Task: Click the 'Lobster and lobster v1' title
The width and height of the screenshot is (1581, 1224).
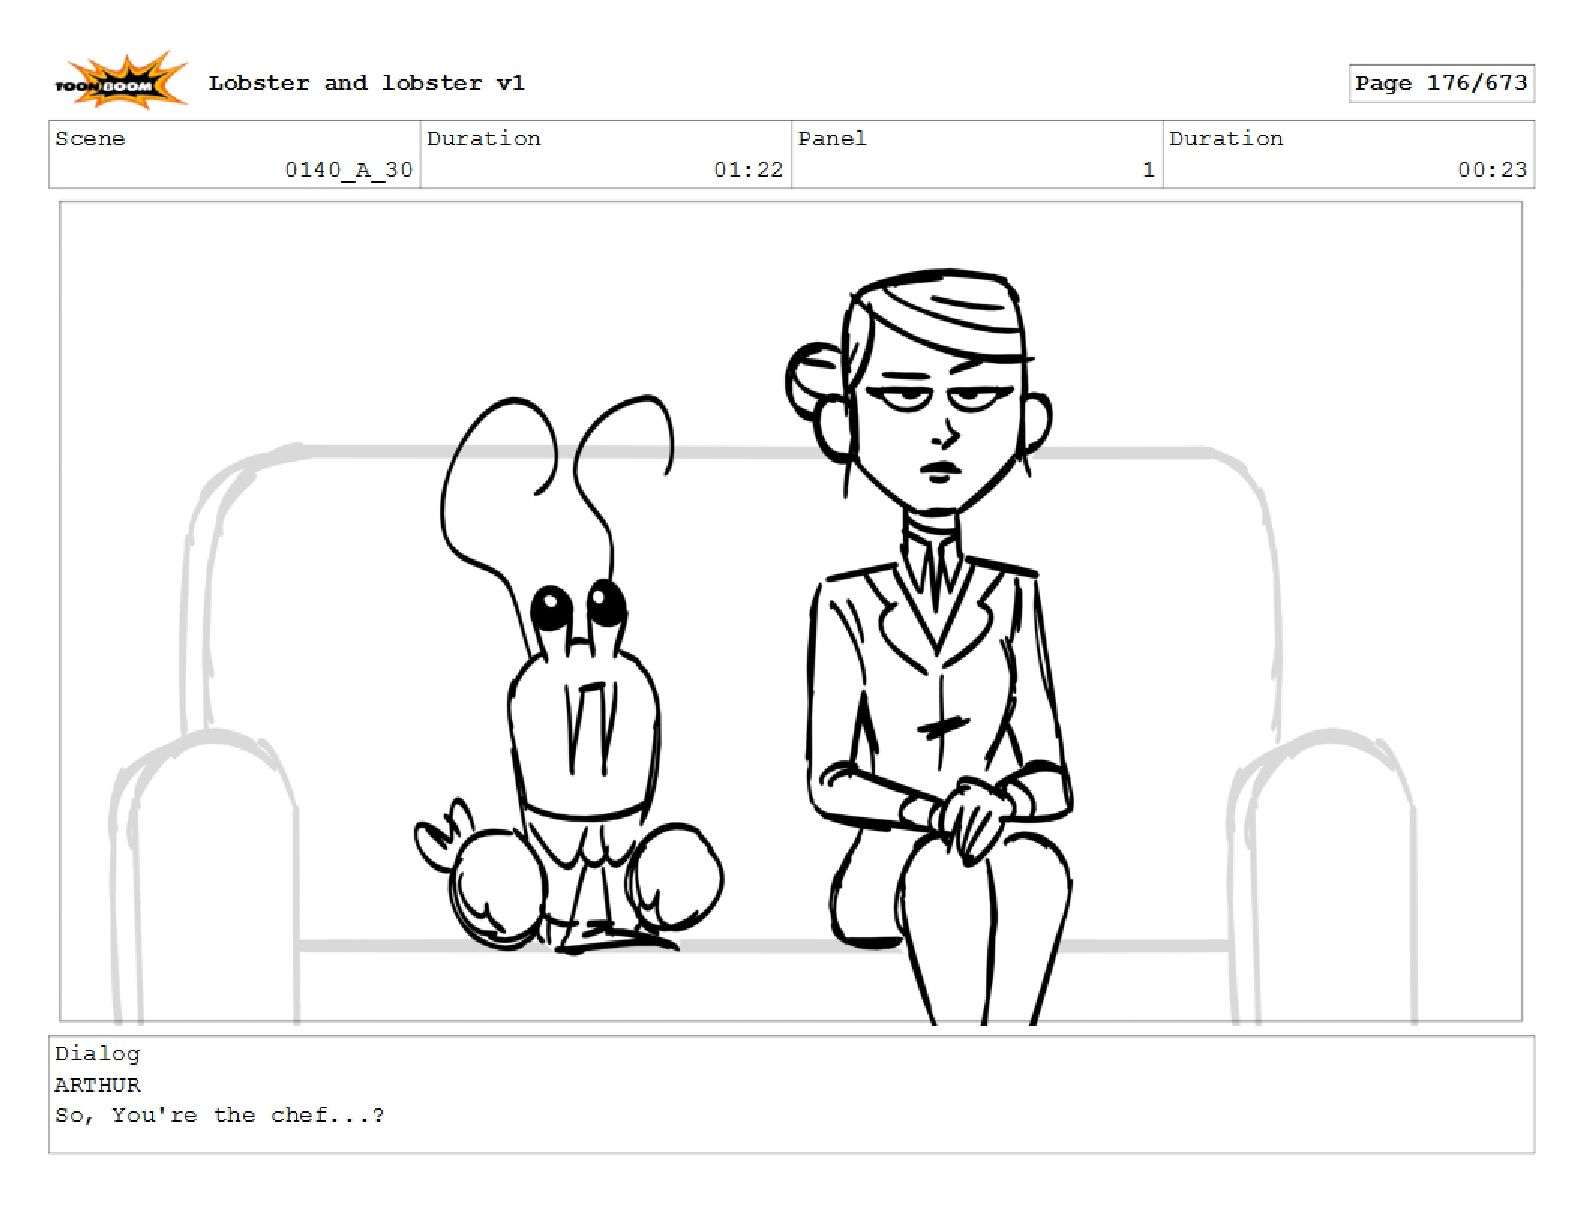Action: [x=366, y=83]
